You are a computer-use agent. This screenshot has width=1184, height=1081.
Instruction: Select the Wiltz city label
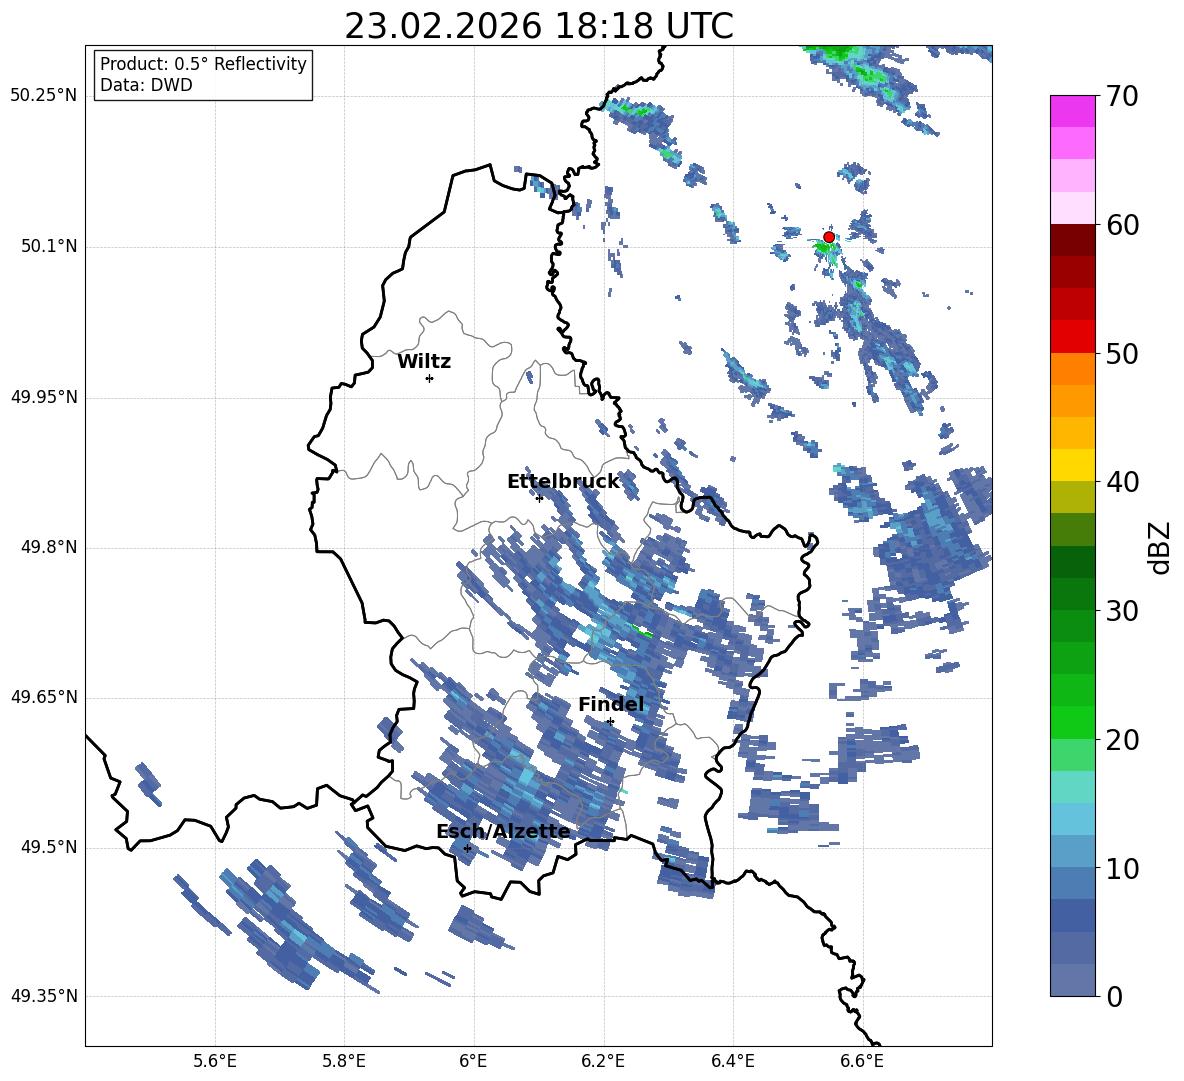(x=424, y=362)
